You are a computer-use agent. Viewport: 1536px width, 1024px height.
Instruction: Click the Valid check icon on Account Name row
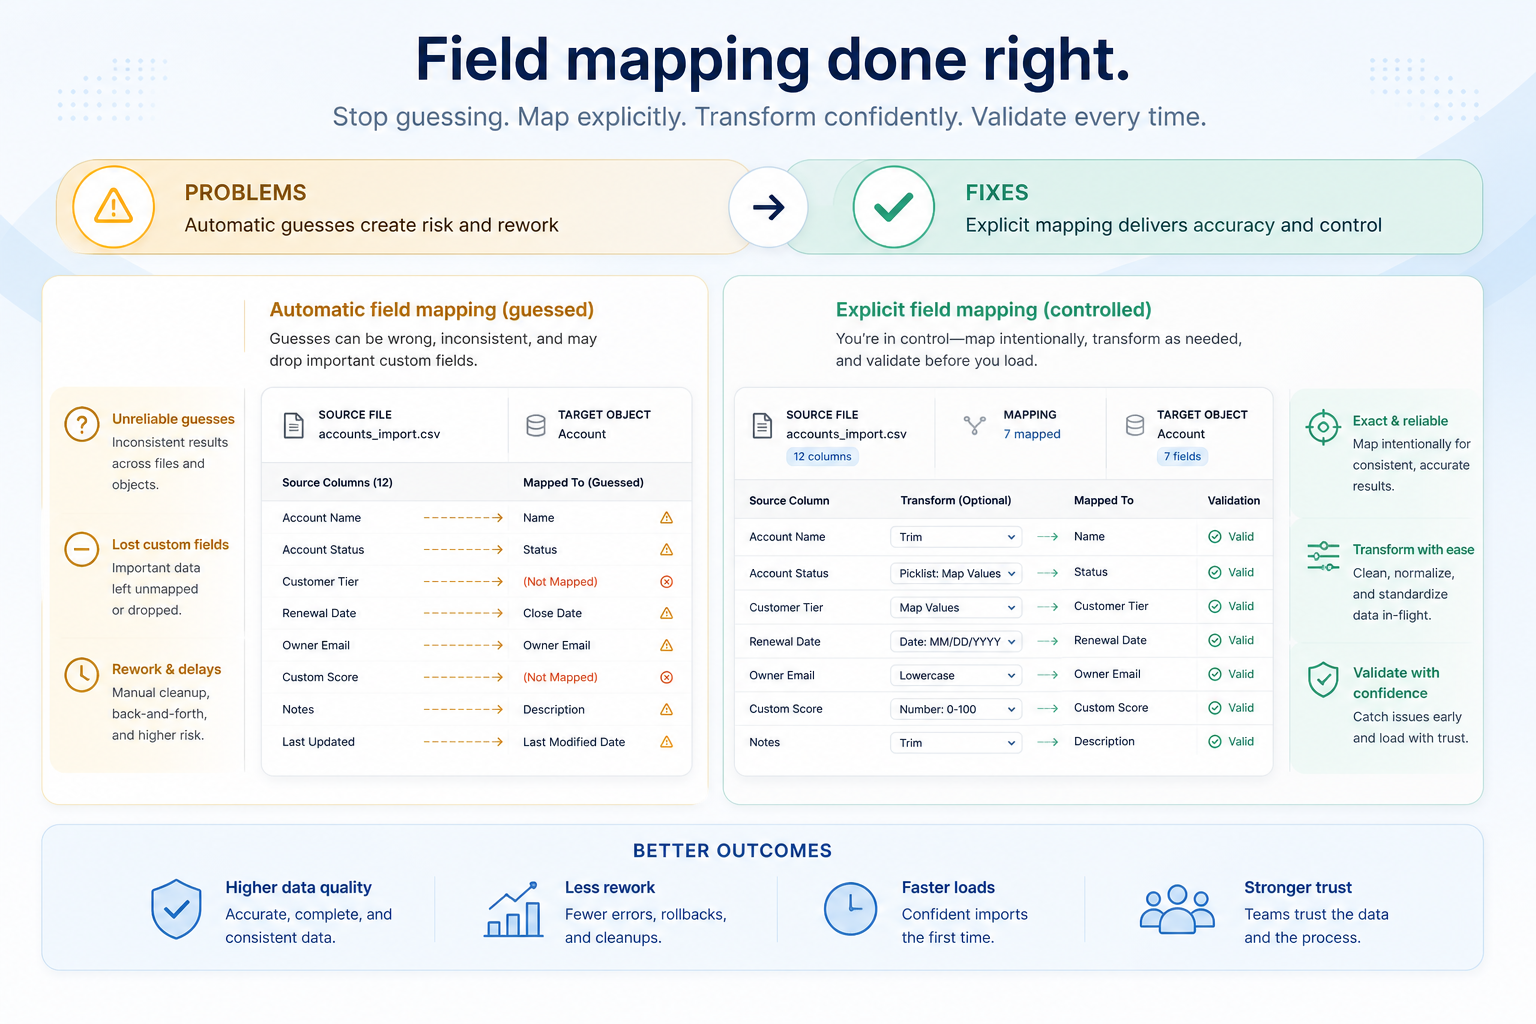1215,537
